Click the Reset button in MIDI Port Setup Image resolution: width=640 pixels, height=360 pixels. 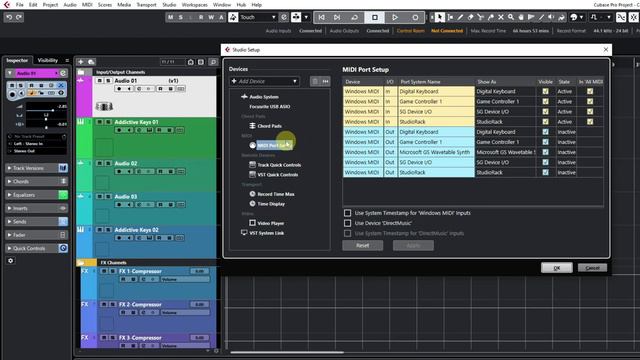point(362,245)
